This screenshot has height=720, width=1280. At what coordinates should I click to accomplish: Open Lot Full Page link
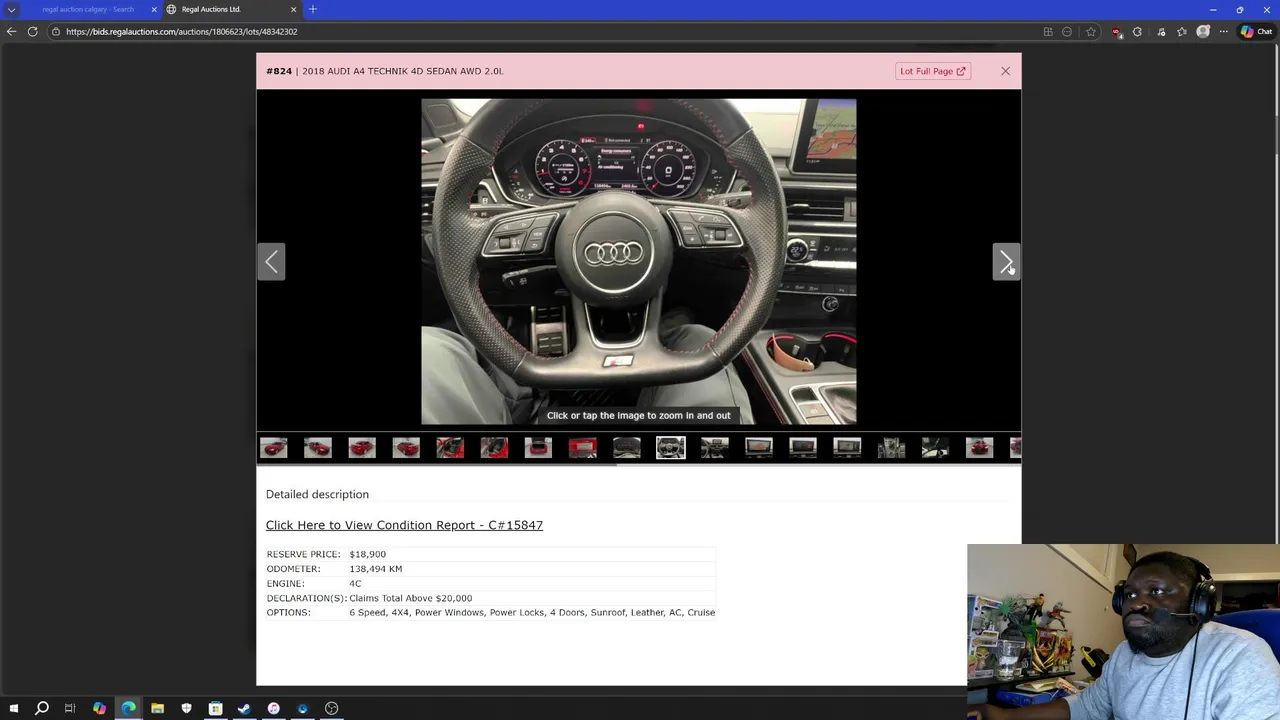pos(932,71)
